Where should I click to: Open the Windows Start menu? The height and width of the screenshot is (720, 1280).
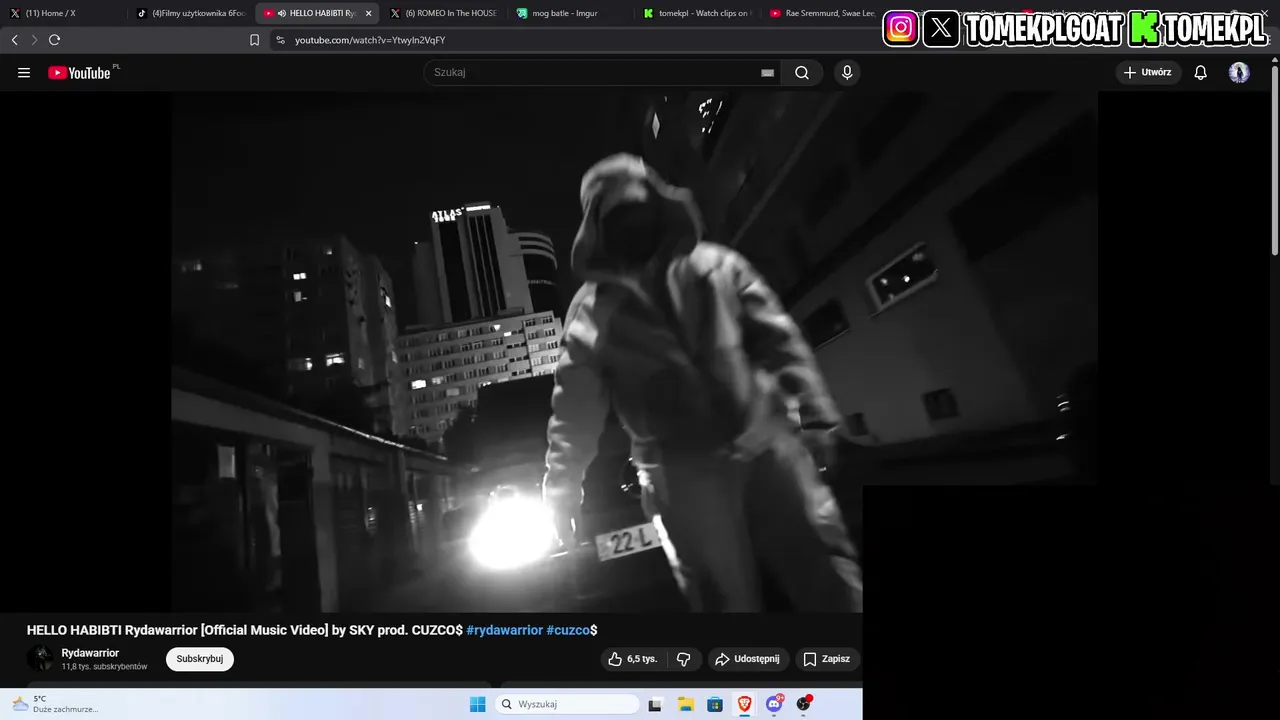click(478, 704)
